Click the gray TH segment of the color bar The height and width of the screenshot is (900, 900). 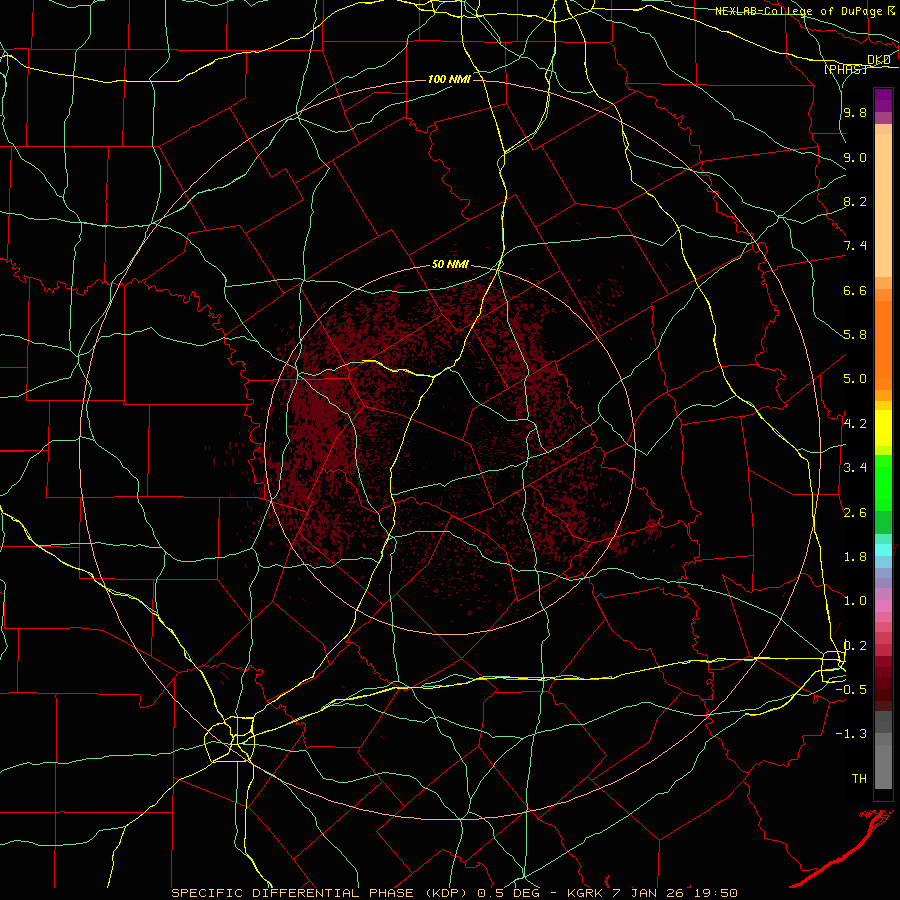[x=883, y=766]
